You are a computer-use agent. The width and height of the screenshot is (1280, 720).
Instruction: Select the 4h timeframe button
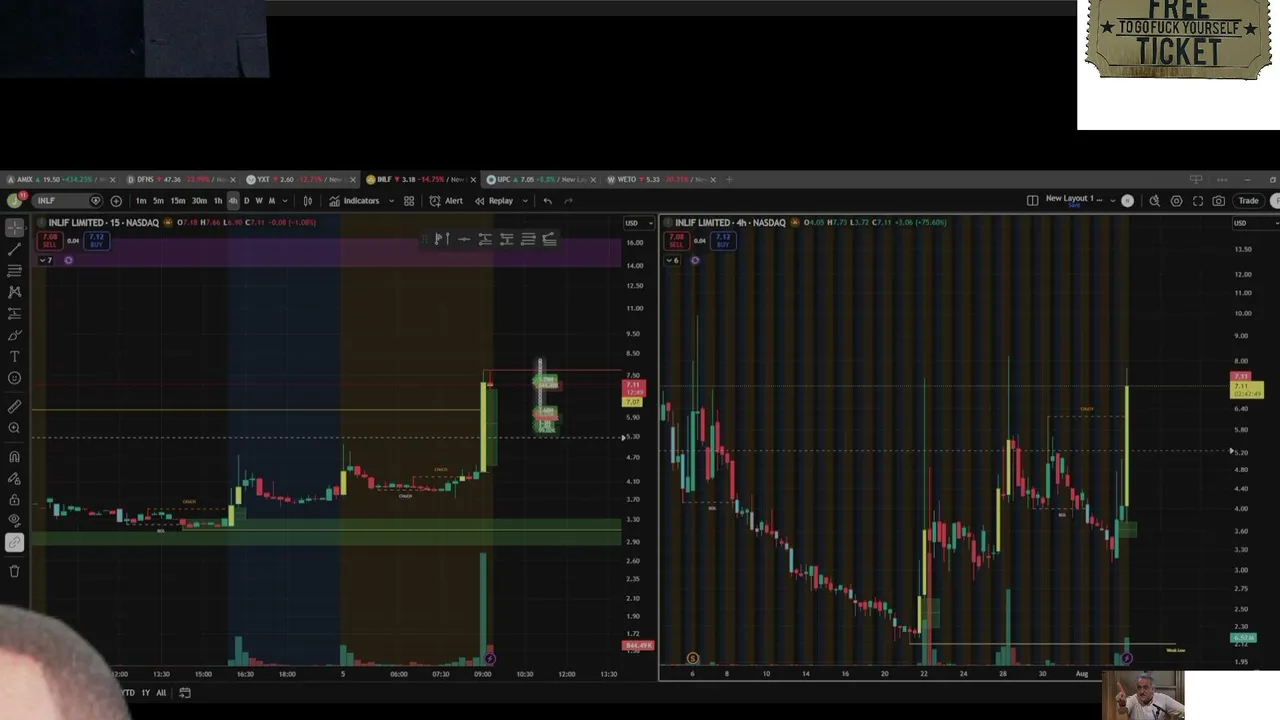click(x=233, y=201)
